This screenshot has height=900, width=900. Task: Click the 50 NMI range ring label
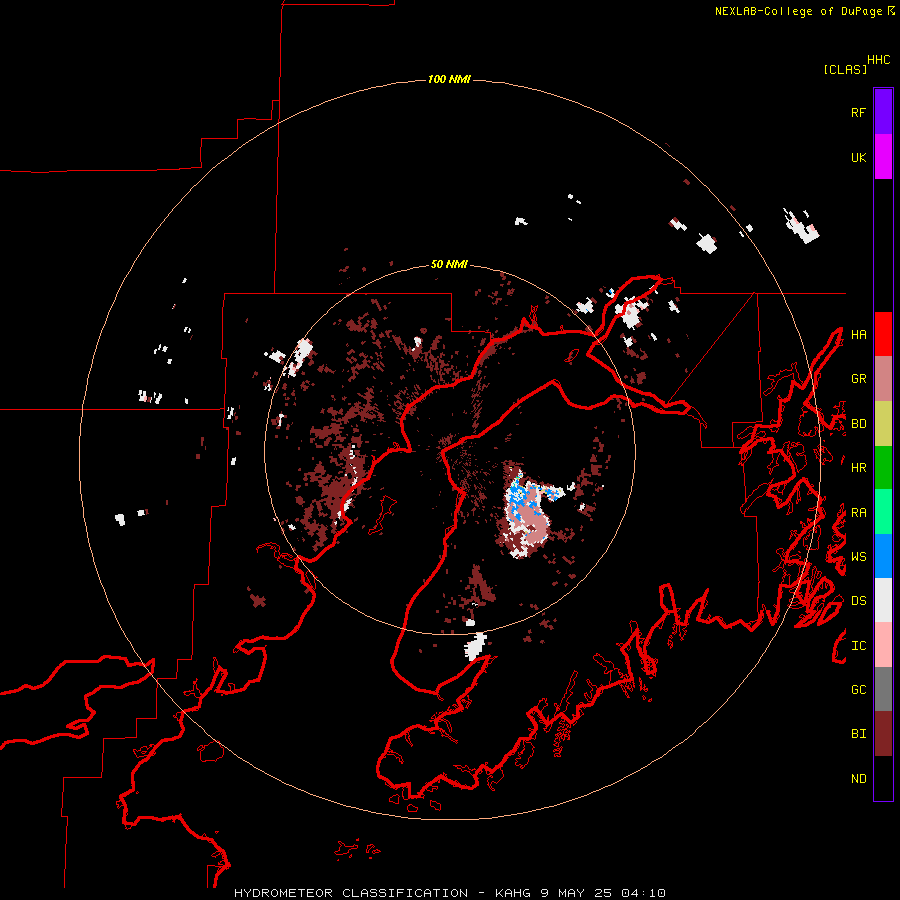pyautogui.click(x=449, y=264)
